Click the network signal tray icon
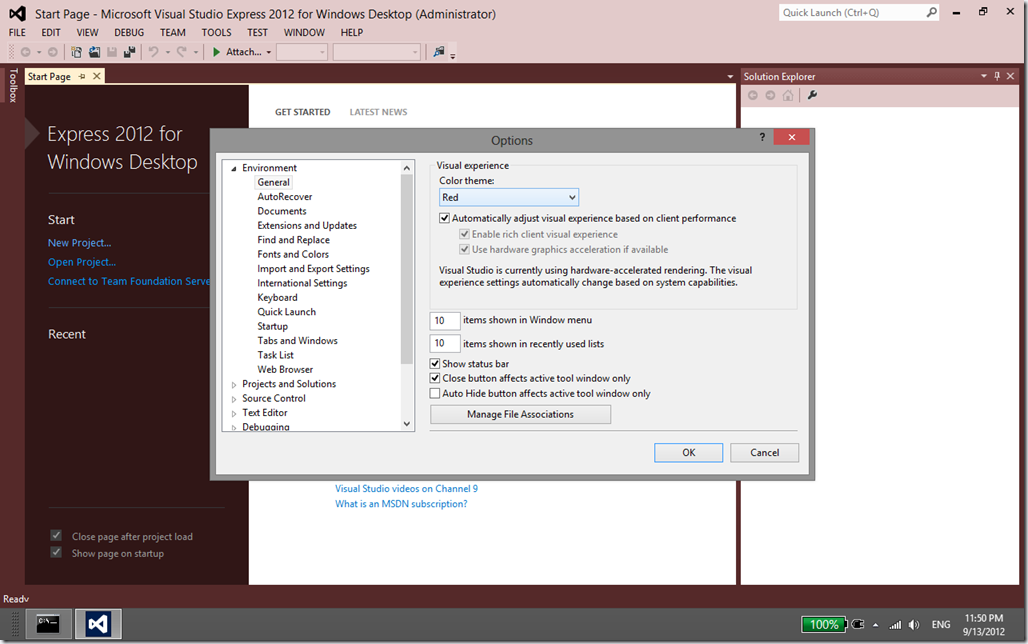Viewport: 1028px width, 644px height. 895,625
